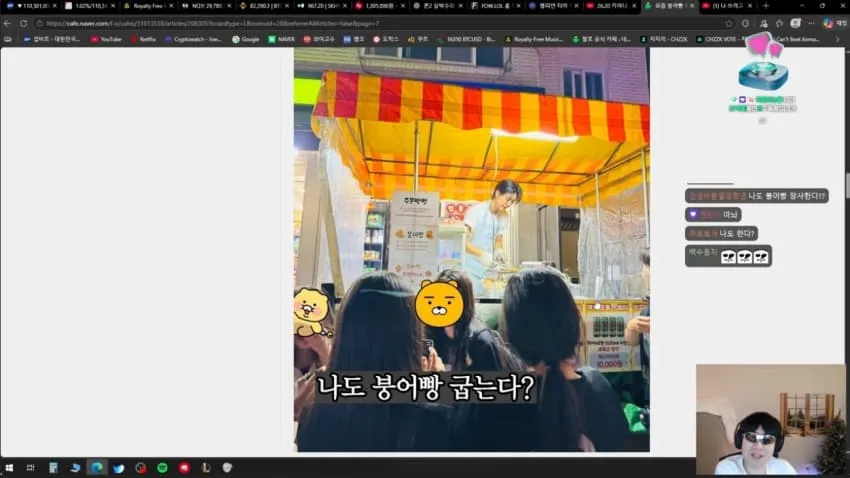Click chat message '아님'
This screenshot has width=850, height=478.
pyautogui.click(x=713, y=215)
